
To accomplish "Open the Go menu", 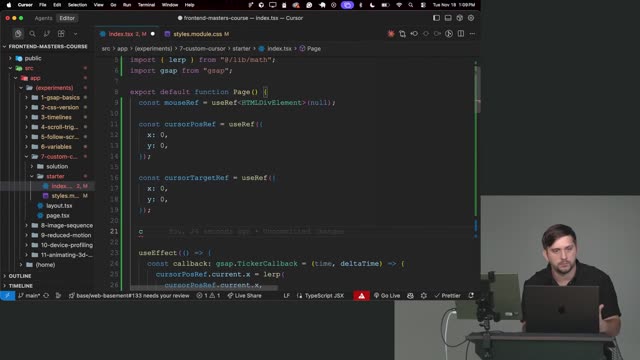I will pyautogui.click(x=113, y=5).
